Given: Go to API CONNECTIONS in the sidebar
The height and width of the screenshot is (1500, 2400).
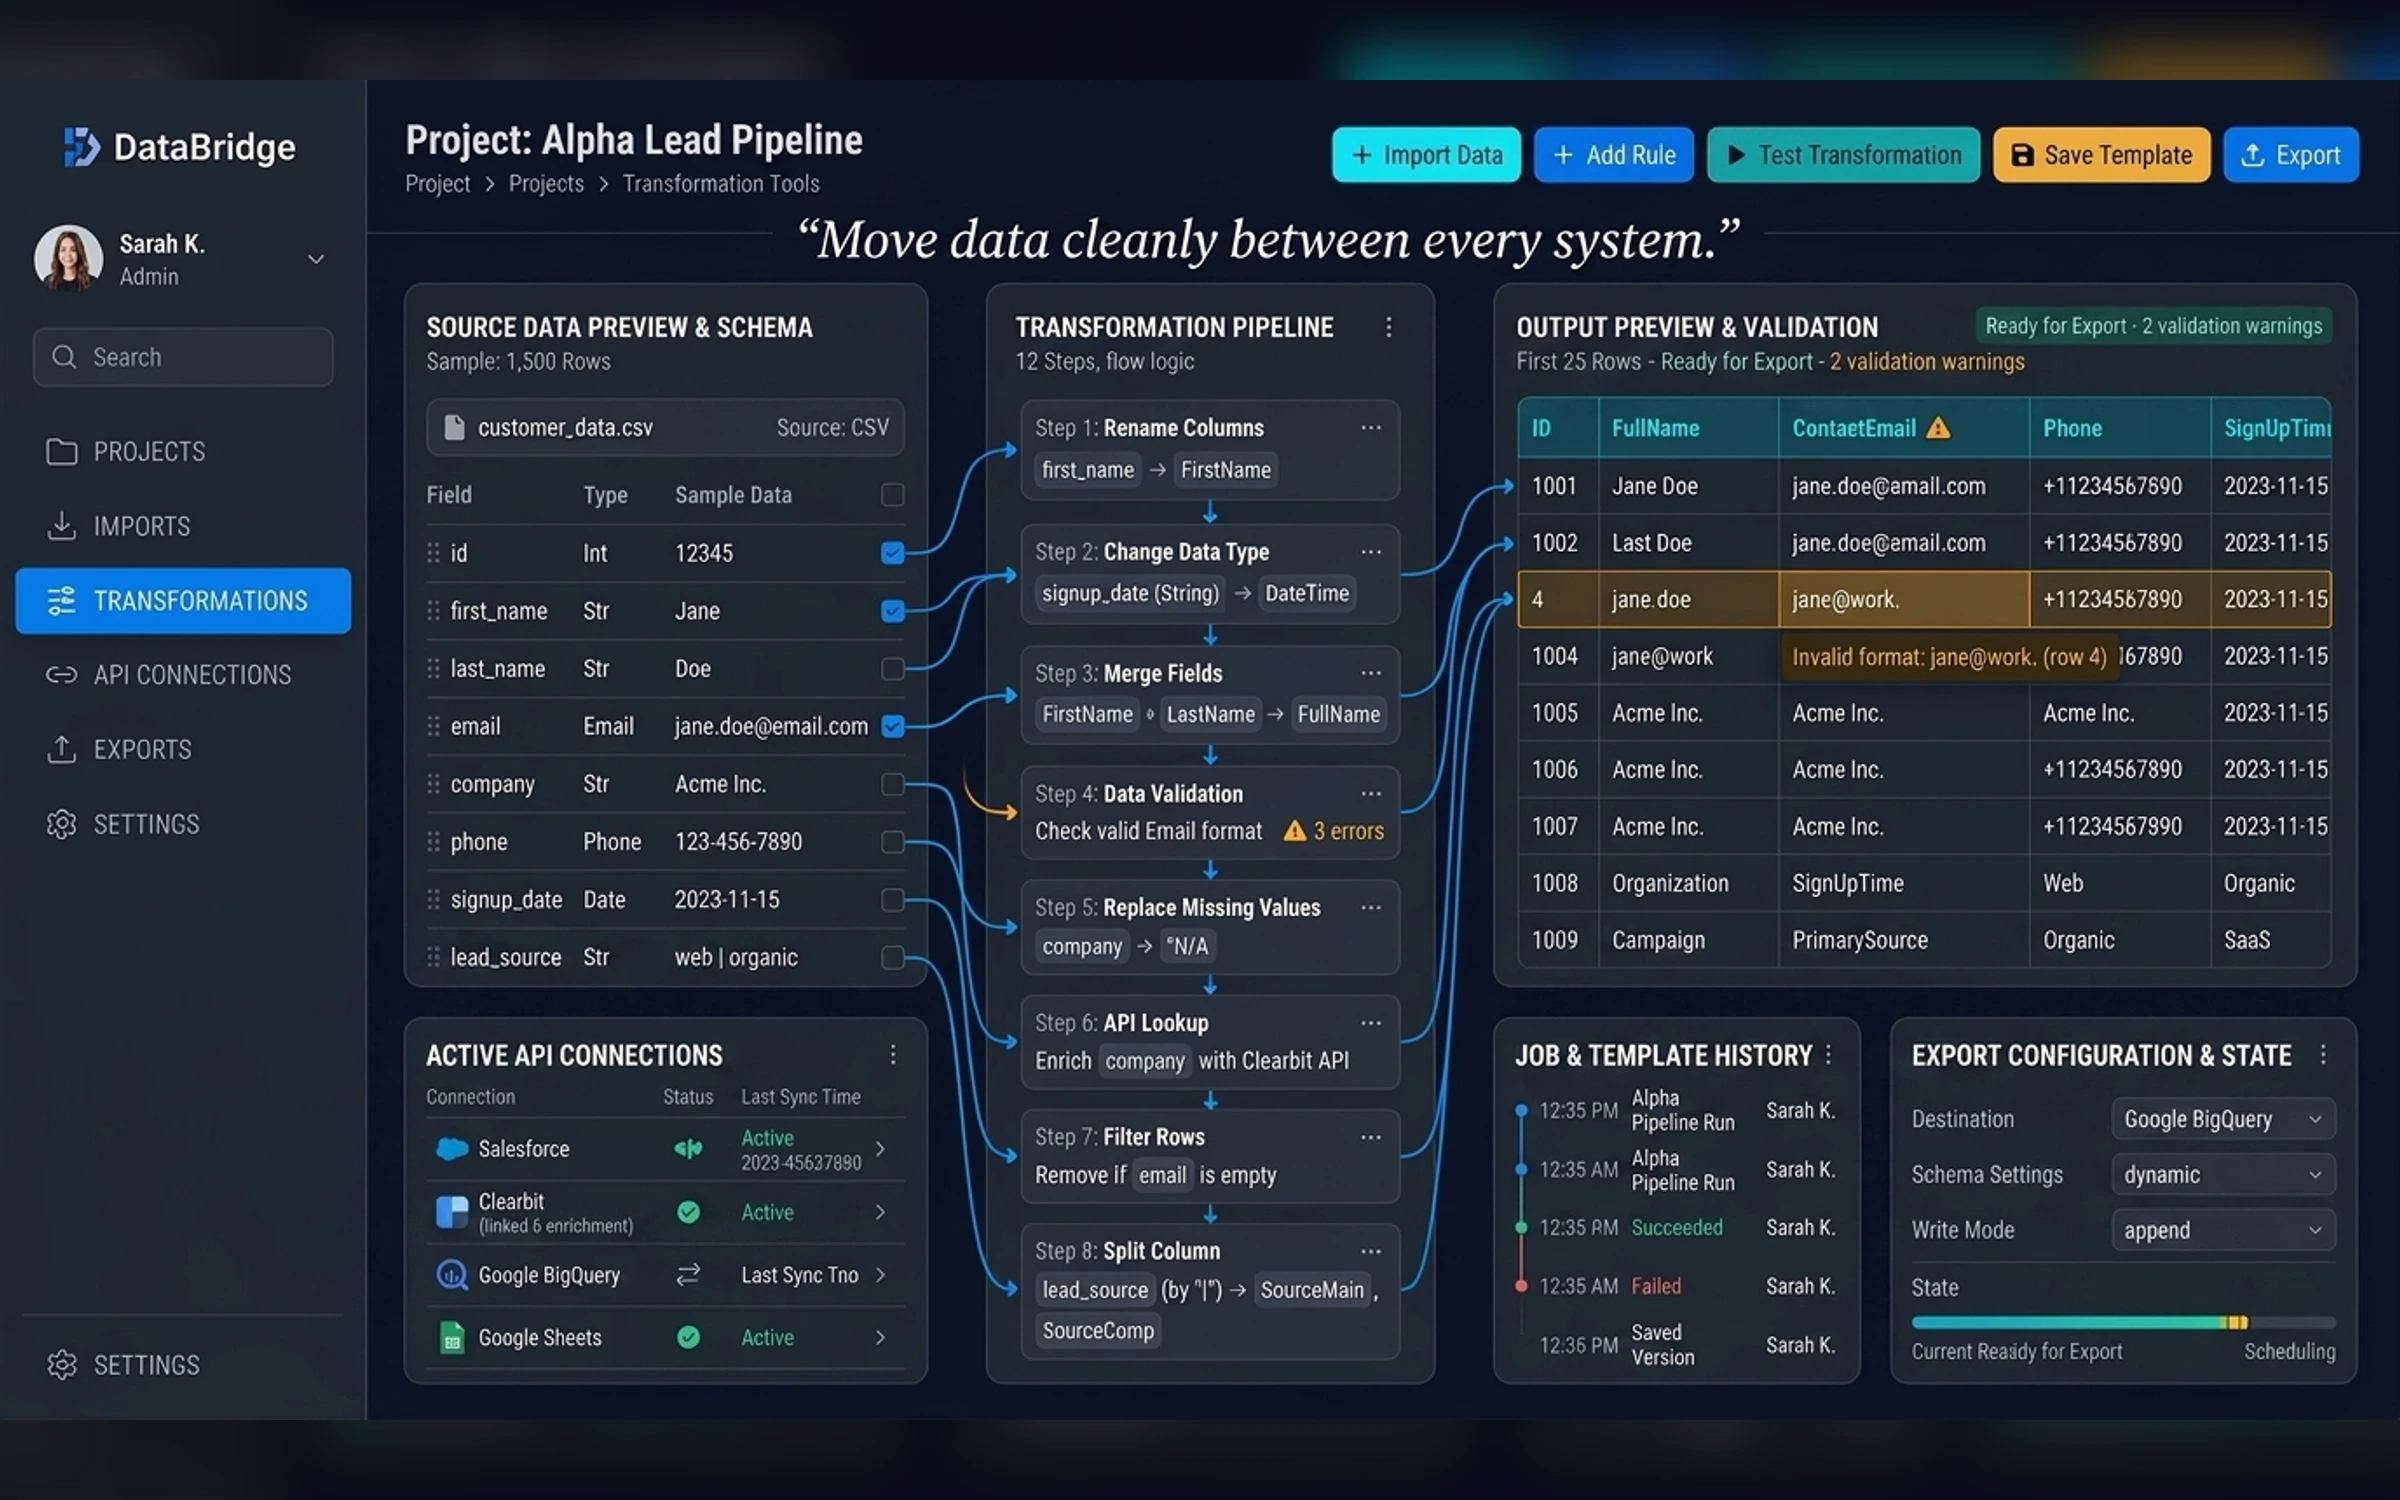Looking at the screenshot, I should pyautogui.click(x=183, y=675).
